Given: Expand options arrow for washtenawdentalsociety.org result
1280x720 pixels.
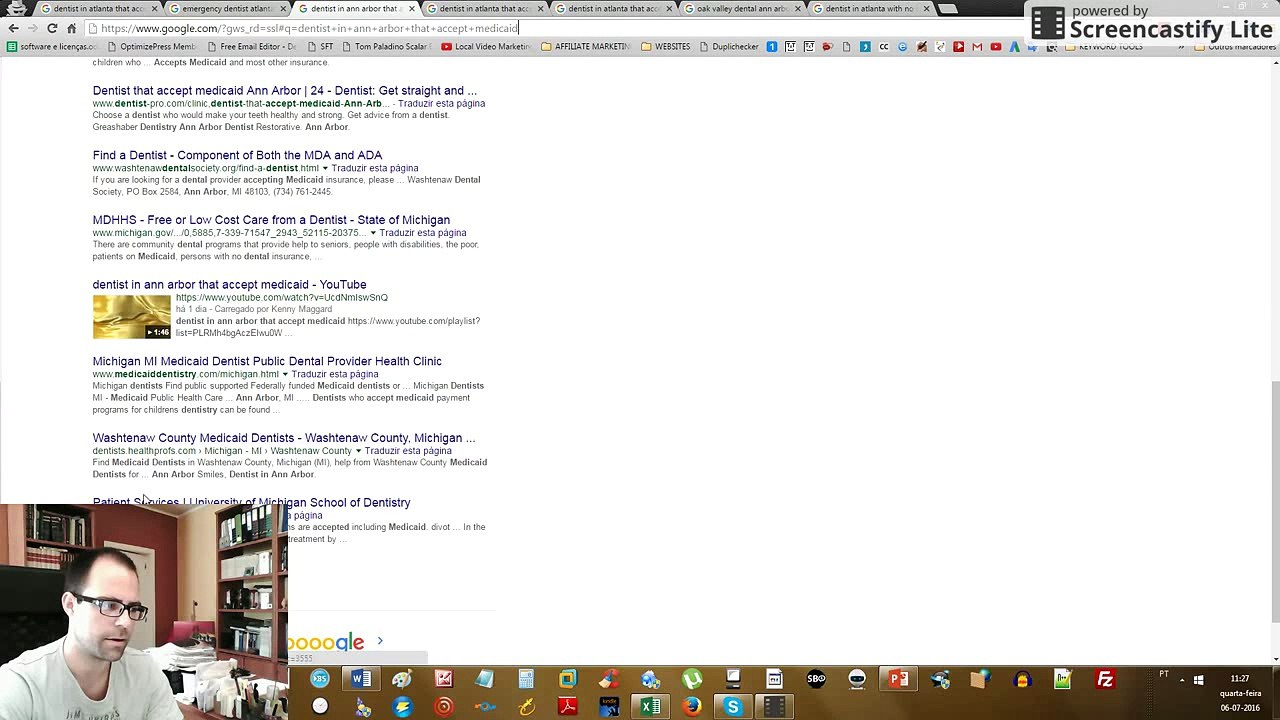Looking at the screenshot, I should point(324,168).
